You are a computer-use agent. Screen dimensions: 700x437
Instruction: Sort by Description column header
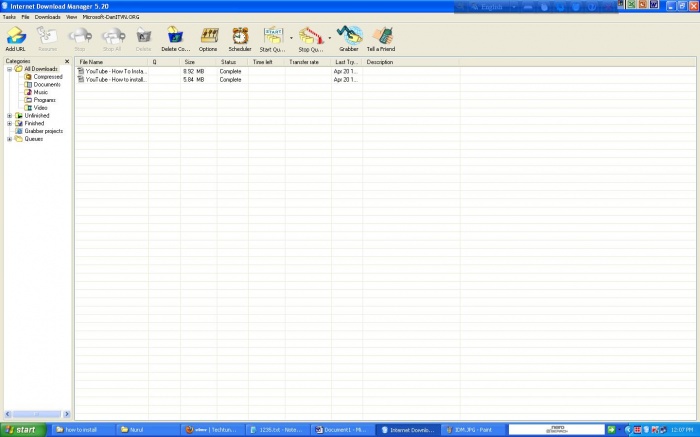click(x=411, y=62)
